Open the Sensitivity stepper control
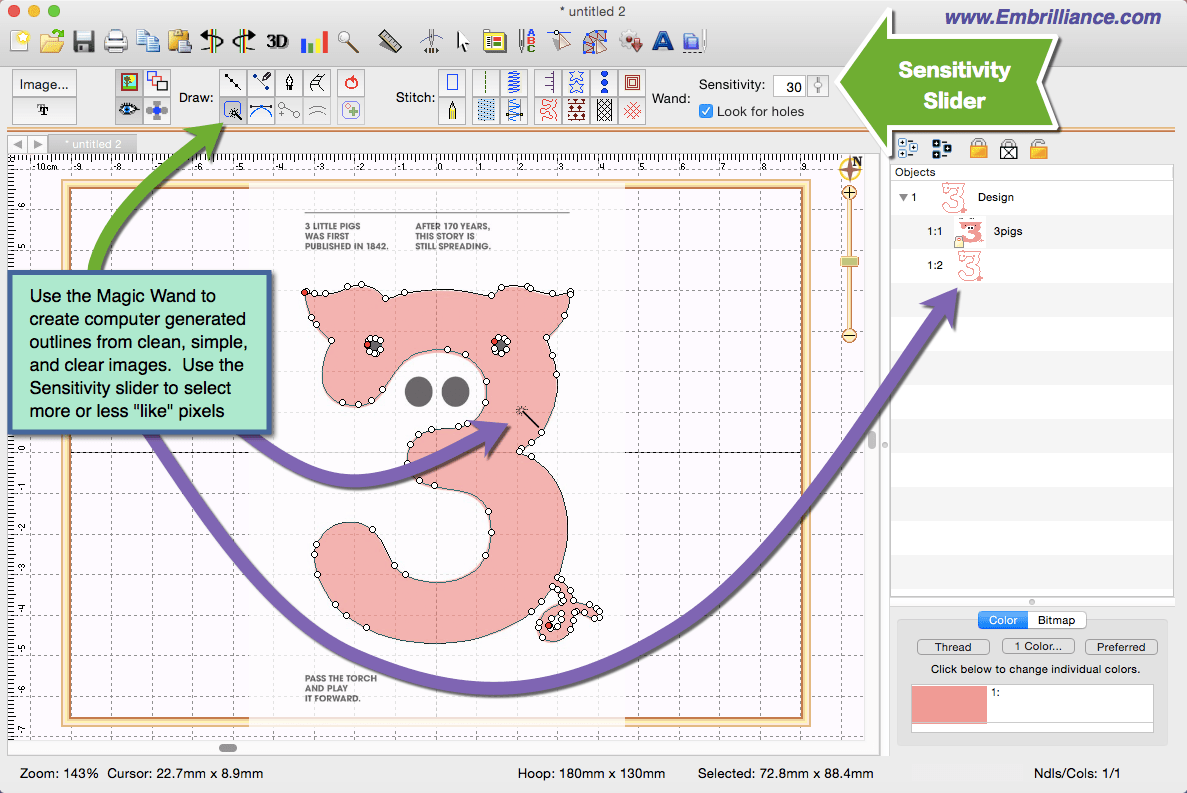Image resolution: width=1187 pixels, height=793 pixels. (x=818, y=86)
